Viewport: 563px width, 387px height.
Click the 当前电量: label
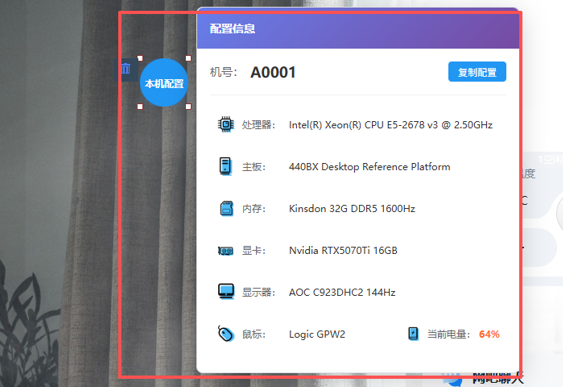click(x=448, y=334)
